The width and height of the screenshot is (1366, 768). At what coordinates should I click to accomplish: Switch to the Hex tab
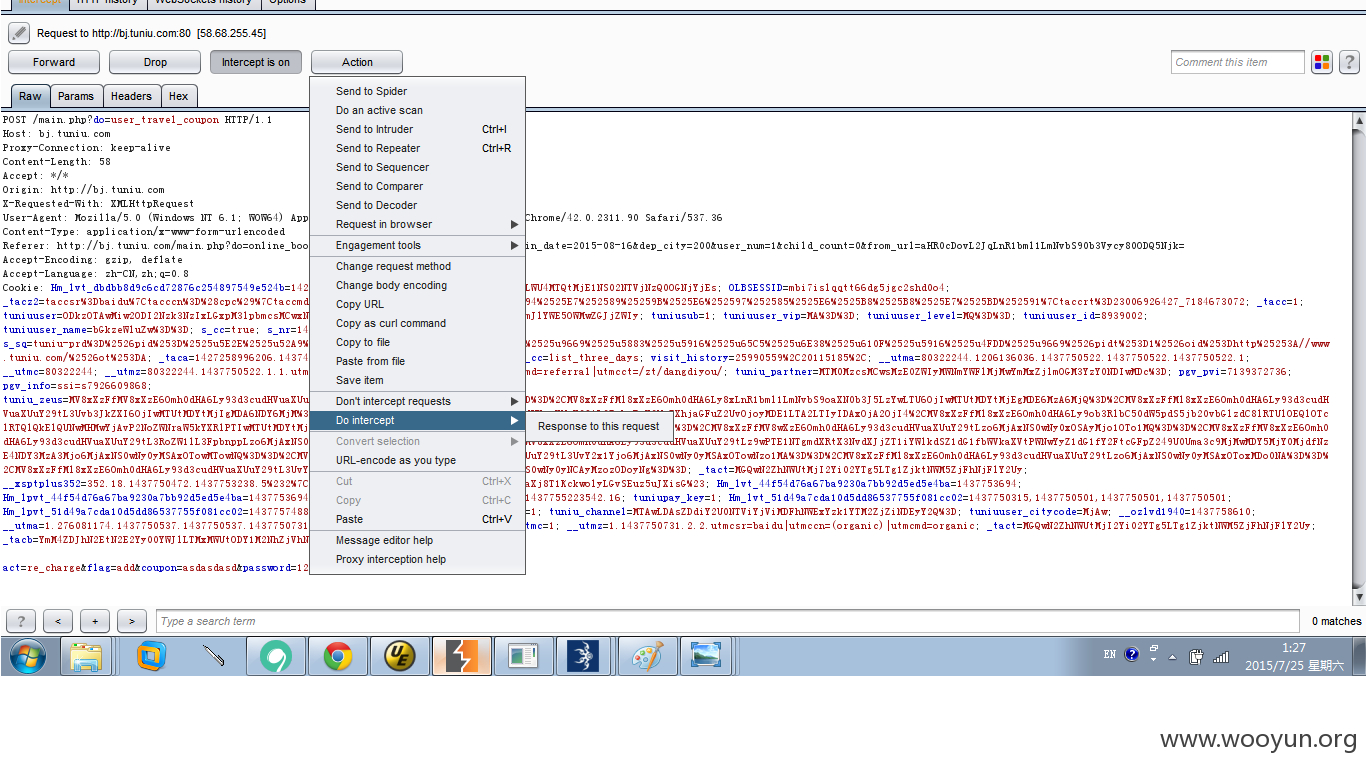[179, 96]
